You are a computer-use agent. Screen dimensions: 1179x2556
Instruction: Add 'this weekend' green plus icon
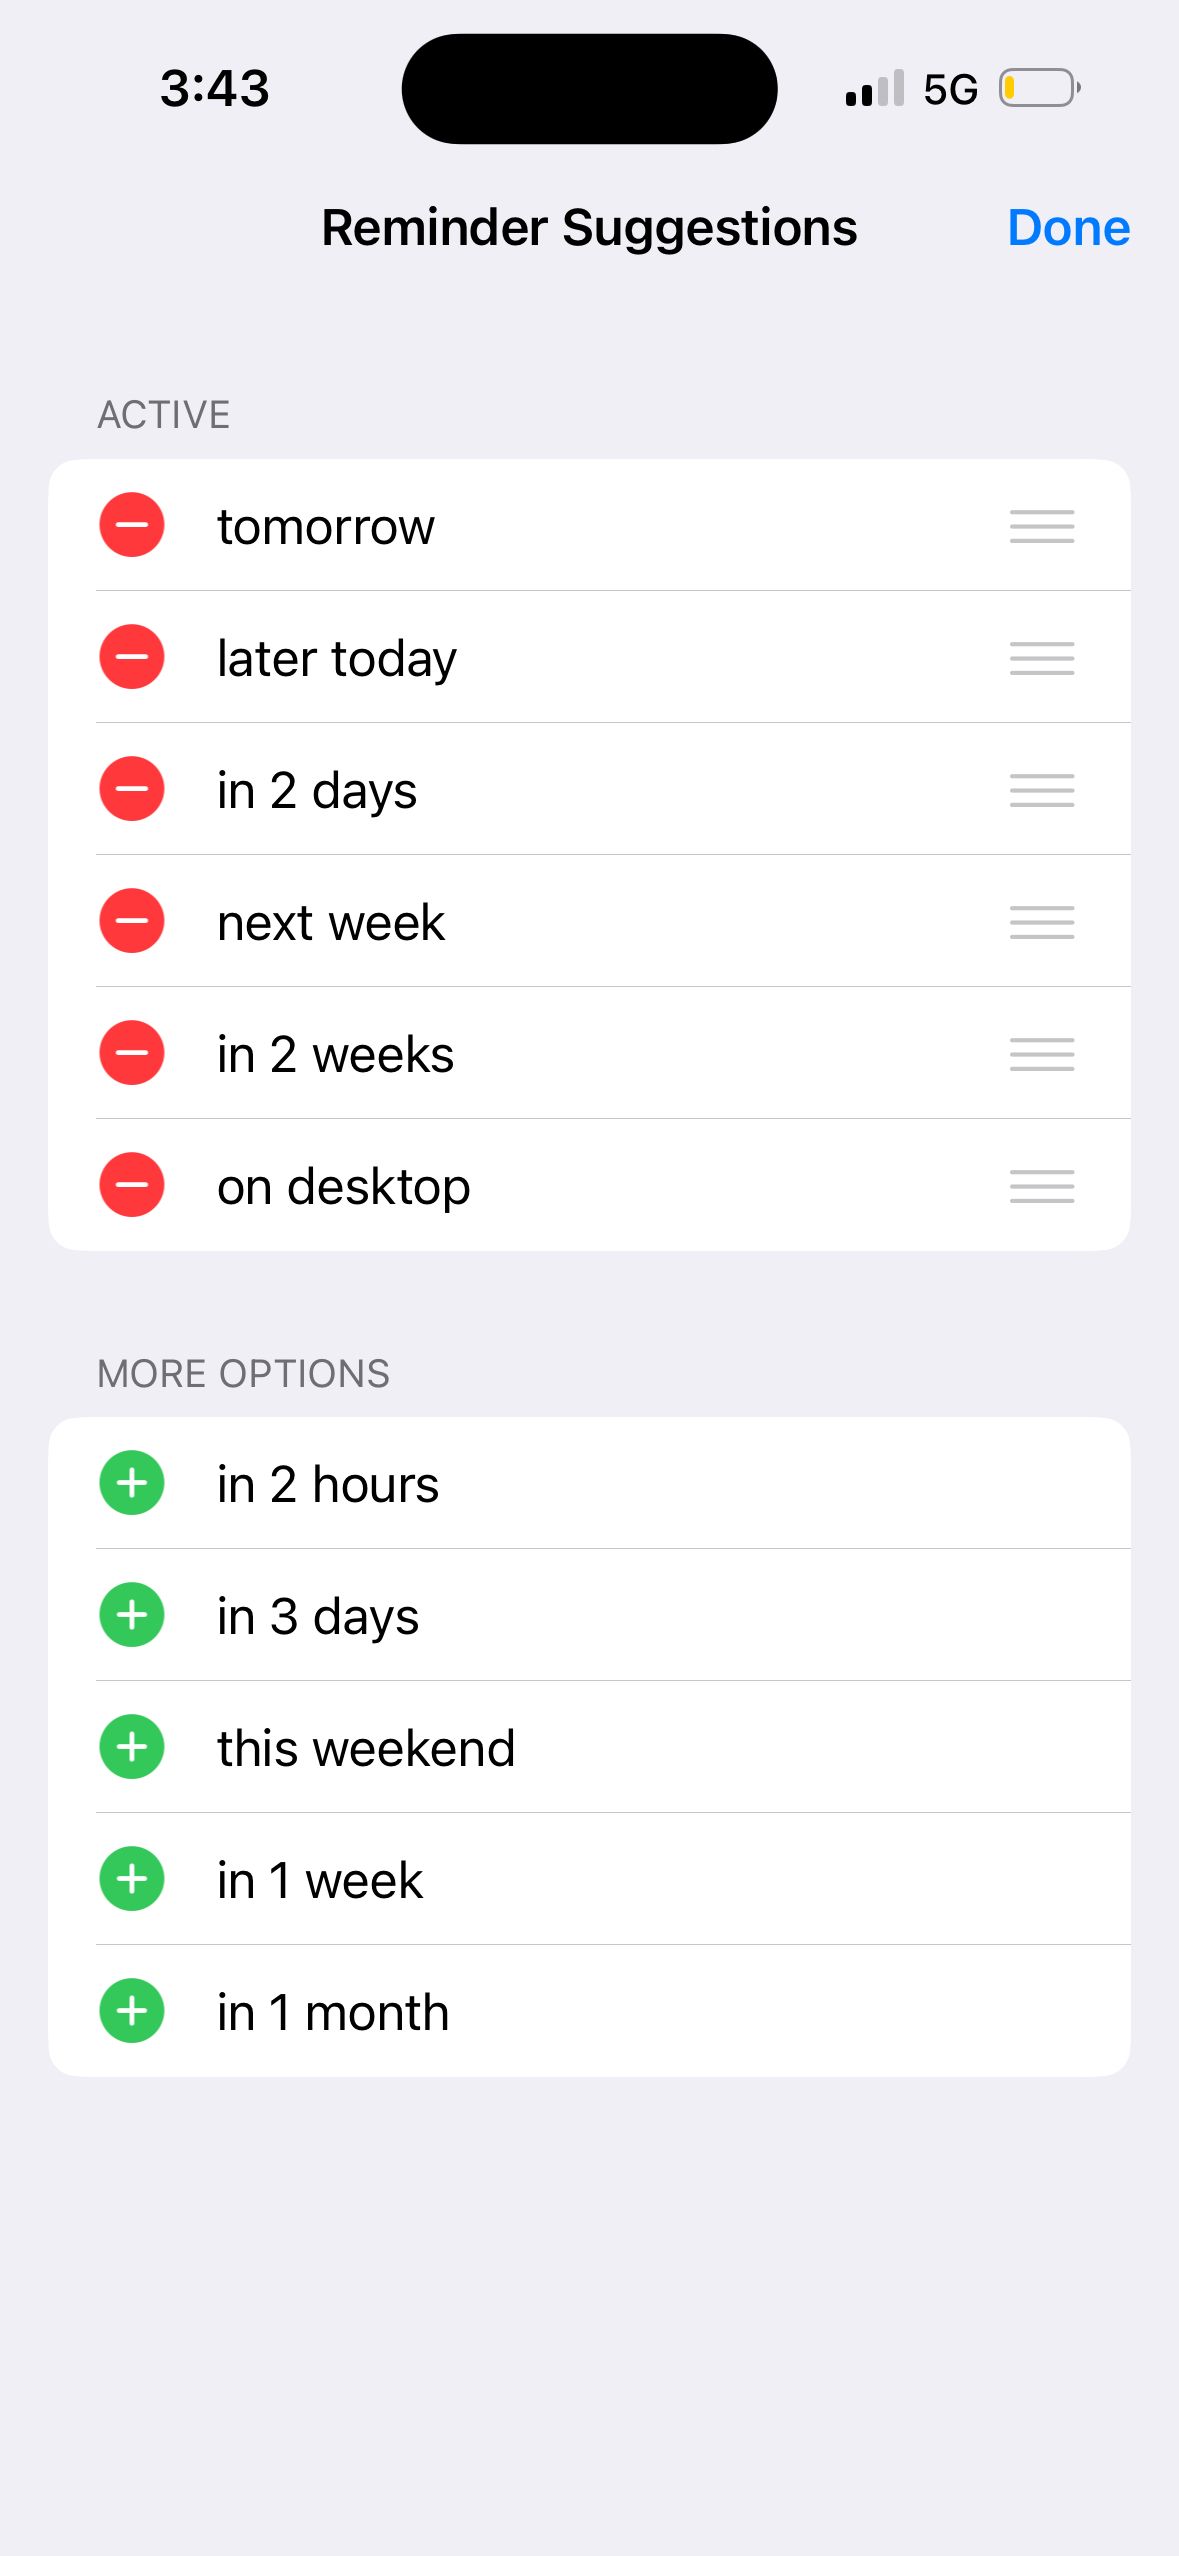pyautogui.click(x=132, y=1747)
